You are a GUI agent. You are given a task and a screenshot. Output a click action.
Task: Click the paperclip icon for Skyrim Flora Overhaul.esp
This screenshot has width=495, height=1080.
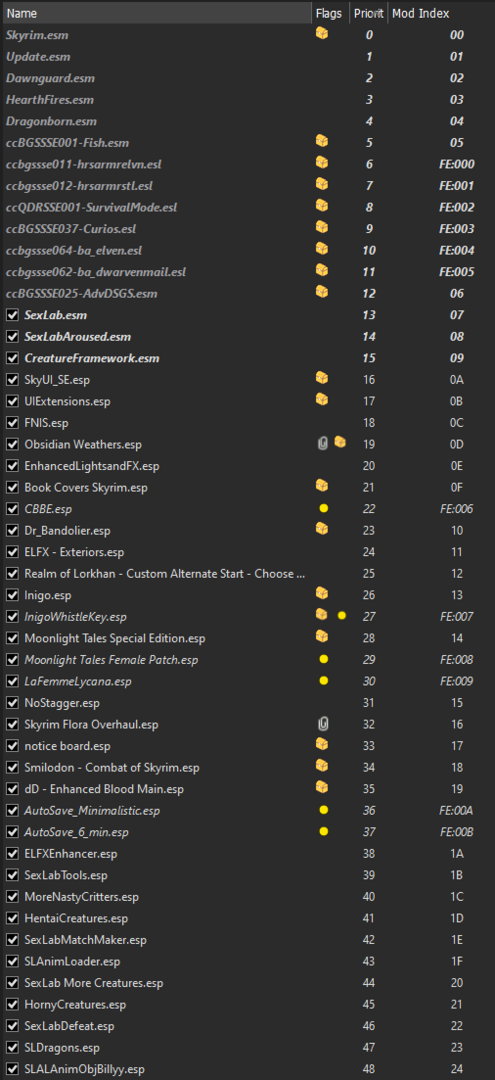click(x=323, y=724)
